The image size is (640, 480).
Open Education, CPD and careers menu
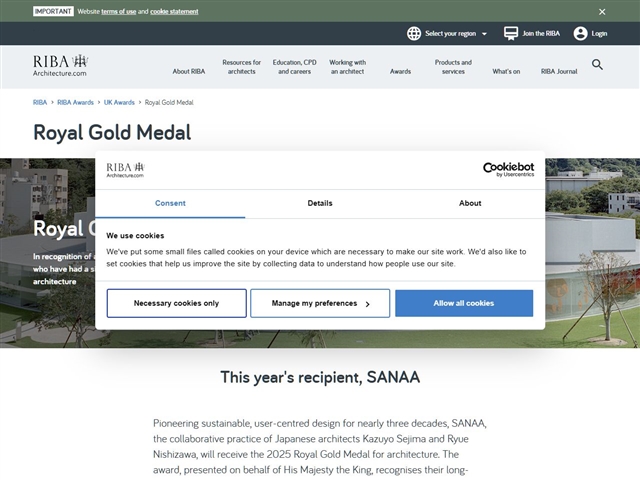coord(294,67)
